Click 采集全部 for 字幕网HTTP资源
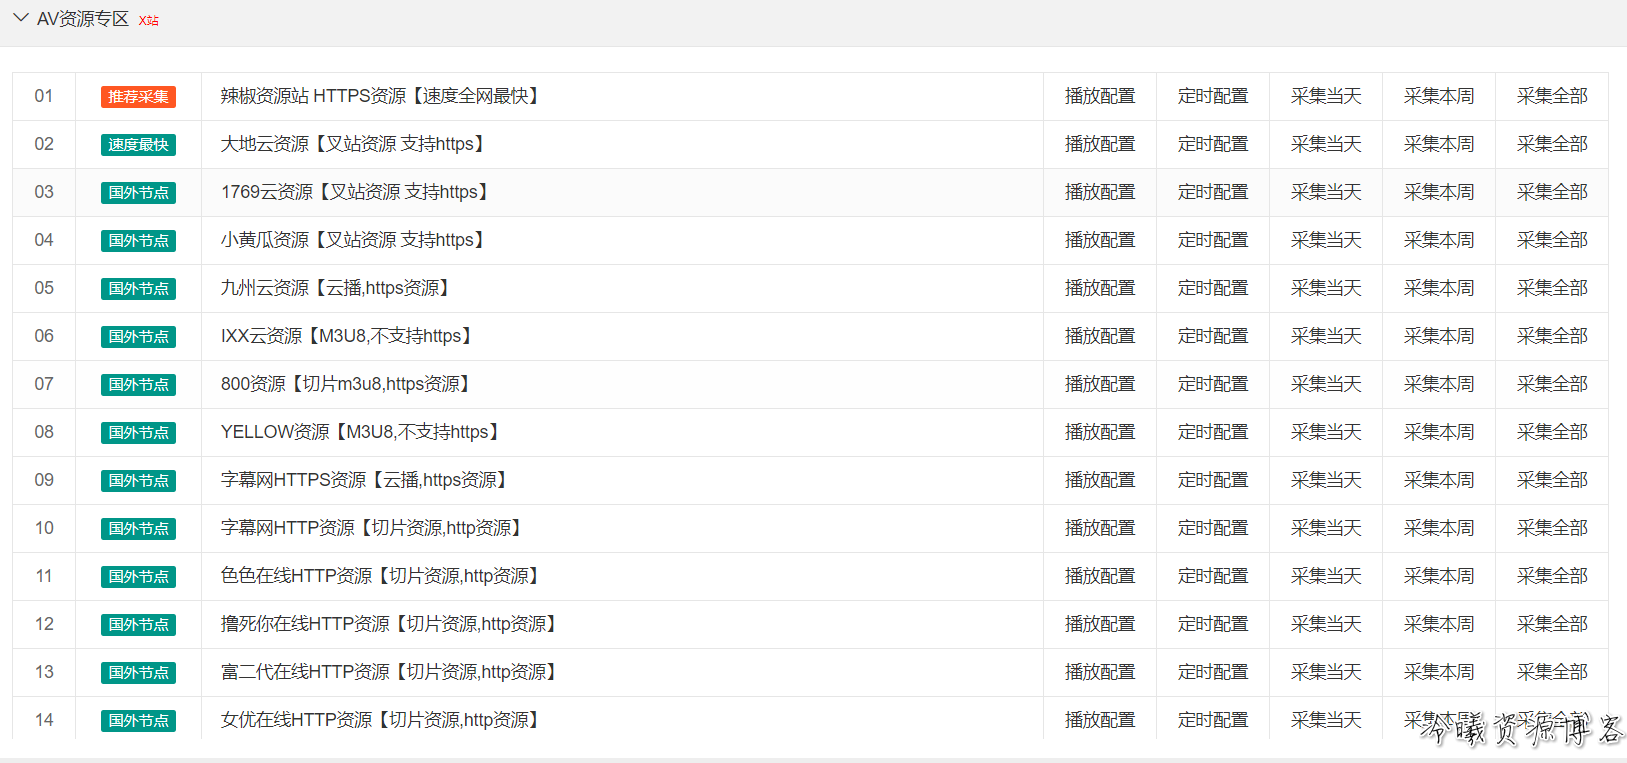Image resolution: width=1627 pixels, height=763 pixels. point(1552,528)
